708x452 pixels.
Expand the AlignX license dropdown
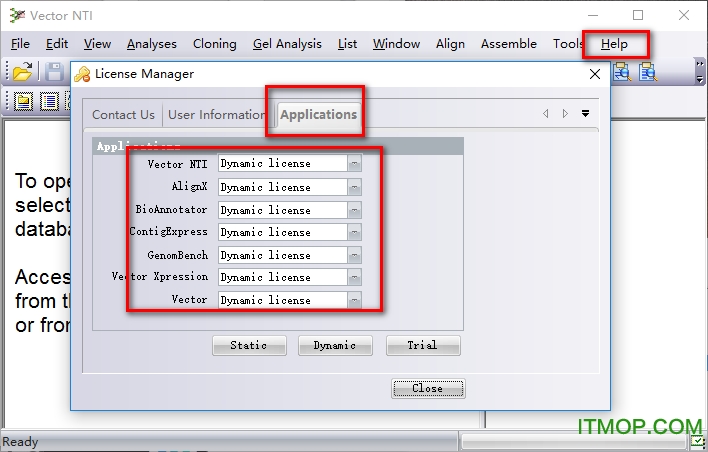[x=354, y=187]
